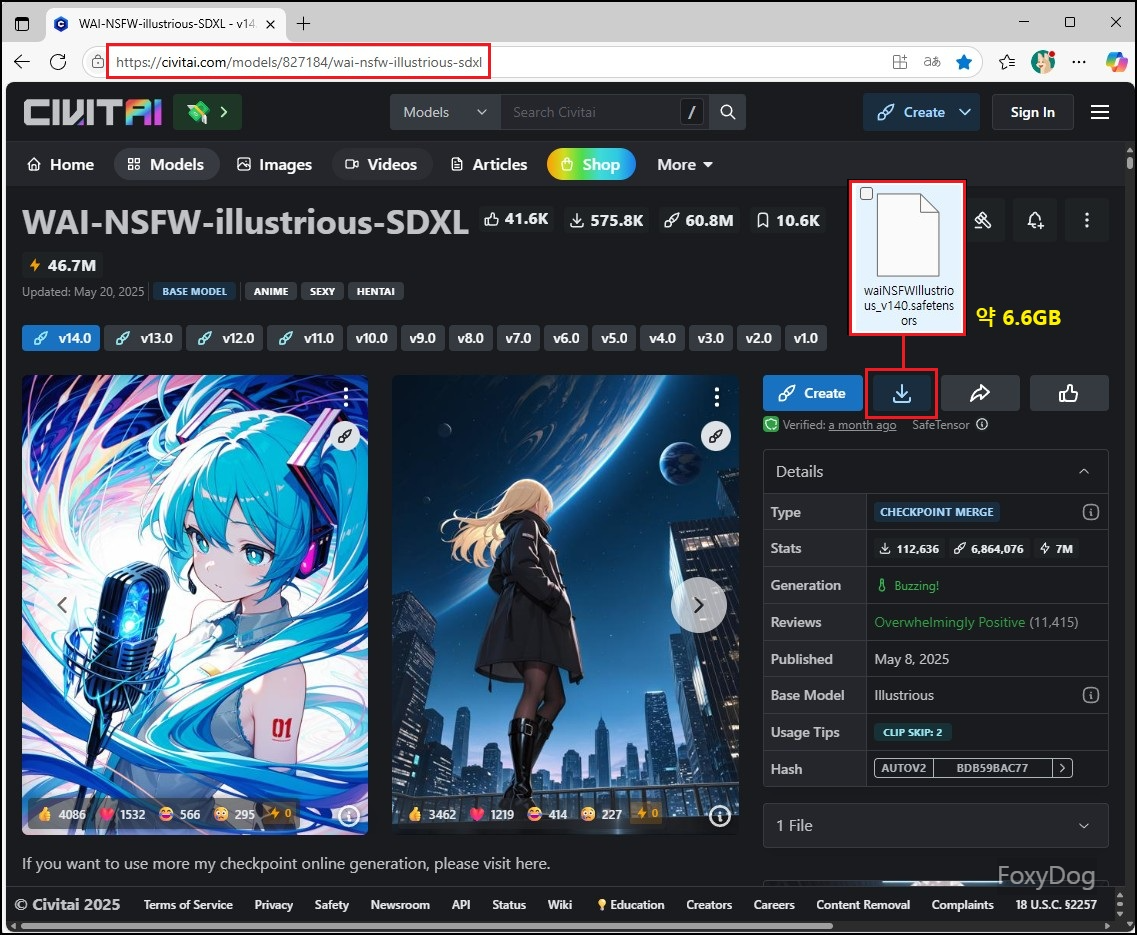Open the browser favorites list
The image size is (1137, 935).
pyautogui.click(x=1006, y=62)
